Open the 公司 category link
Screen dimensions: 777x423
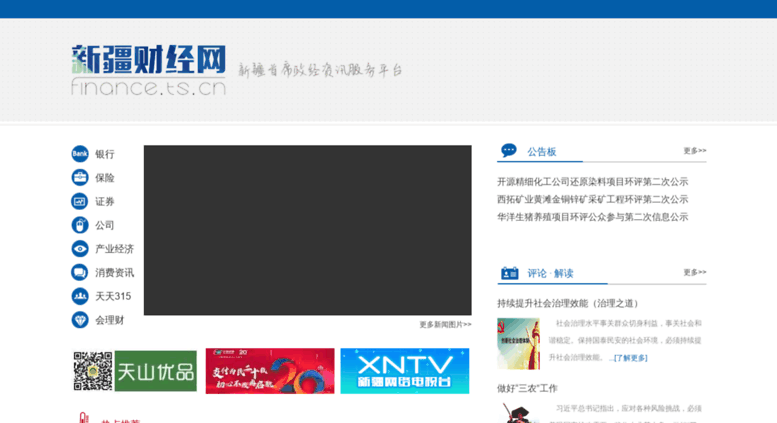105,225
